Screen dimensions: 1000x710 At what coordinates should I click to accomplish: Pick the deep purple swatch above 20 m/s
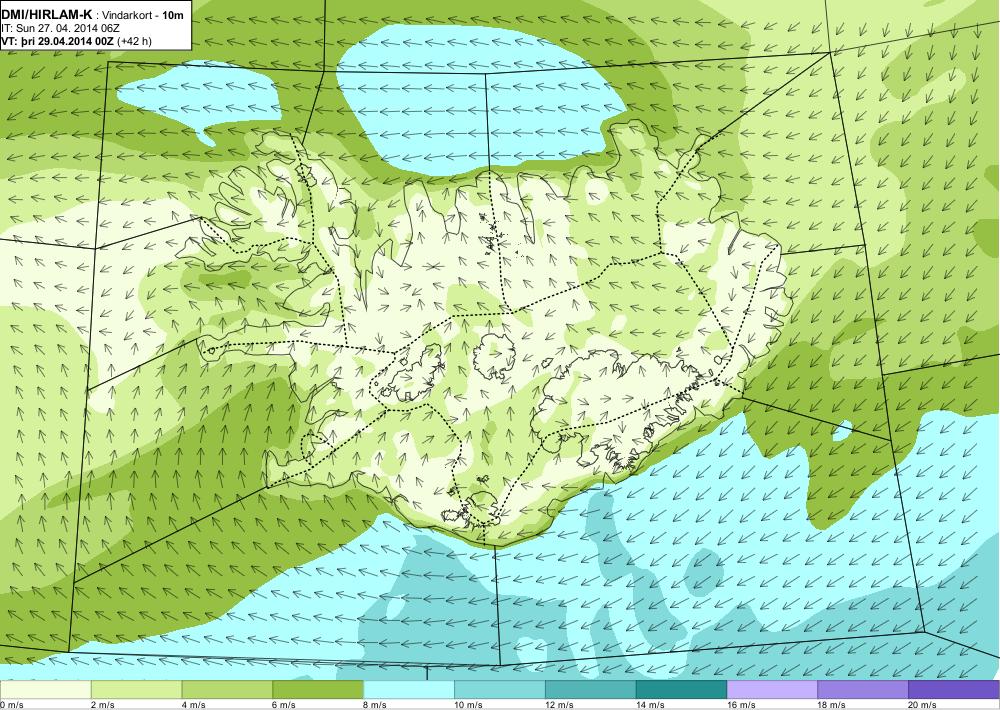954,690
